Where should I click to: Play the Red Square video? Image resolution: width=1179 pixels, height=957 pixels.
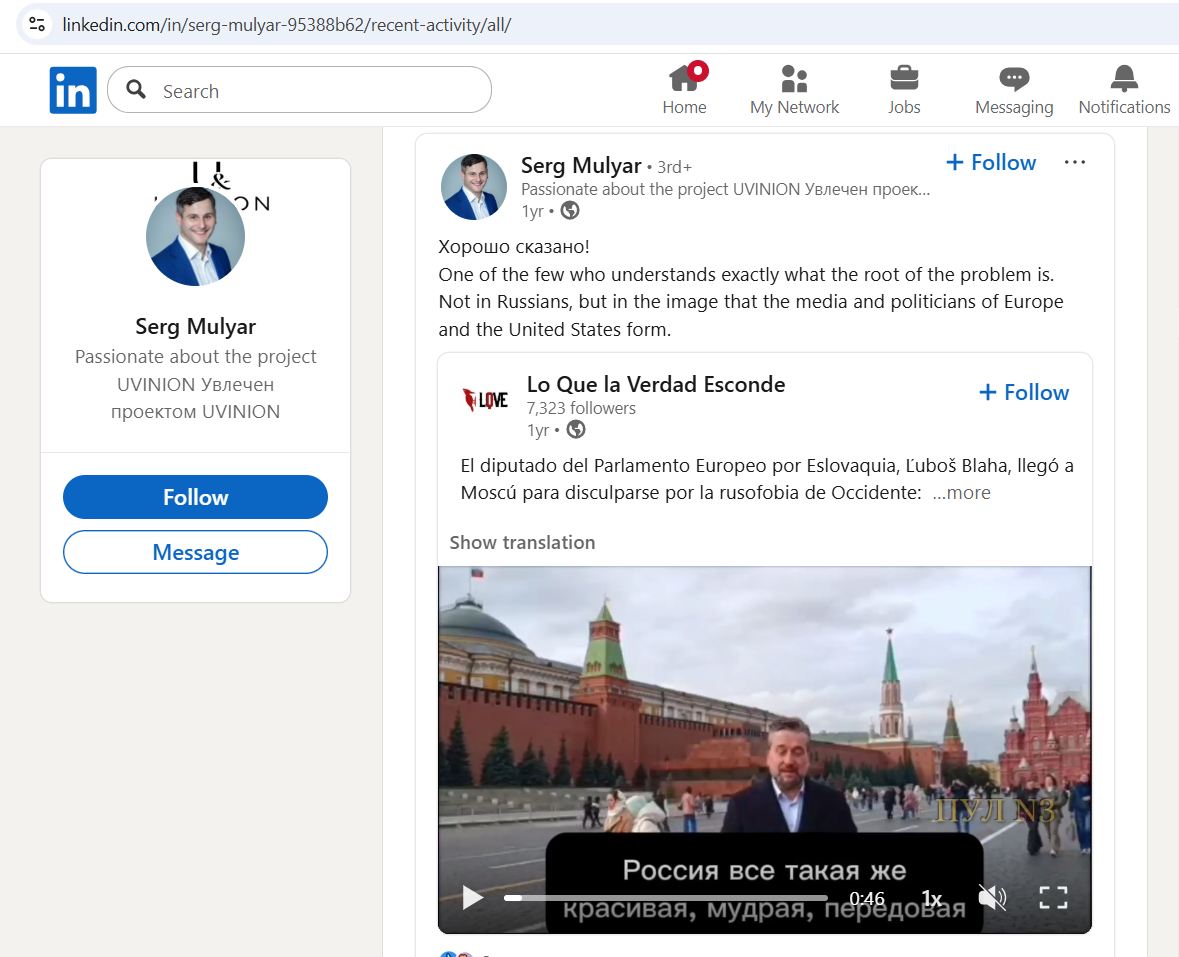coord(472,898)
